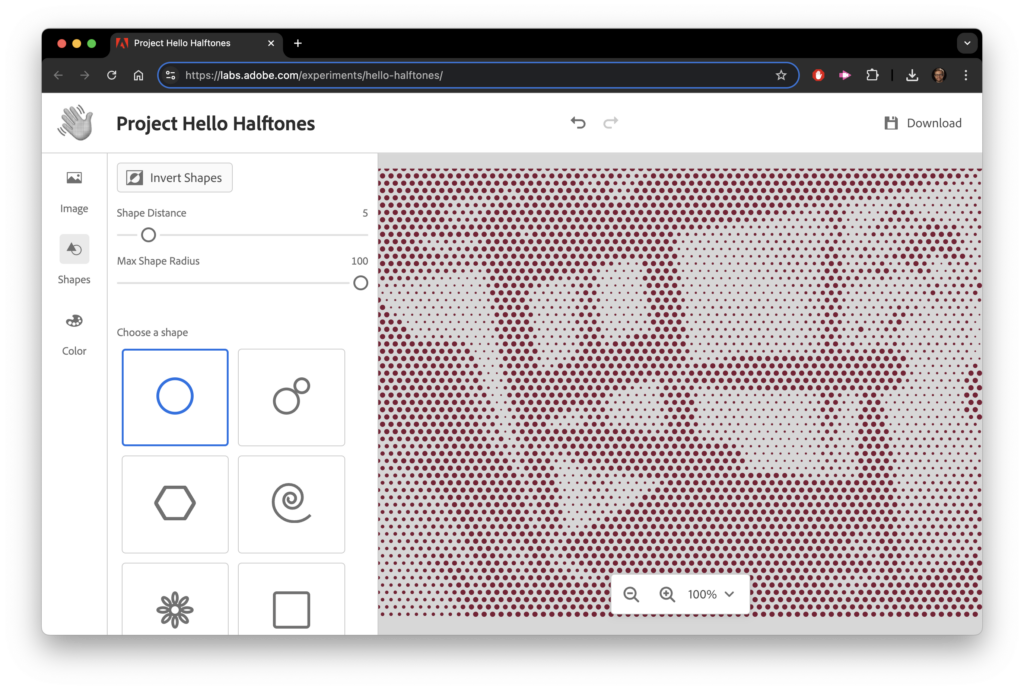Screen dimensions: 1024x690
Task: Open the 100% zoom level dropdown
Action: [711, 594]
